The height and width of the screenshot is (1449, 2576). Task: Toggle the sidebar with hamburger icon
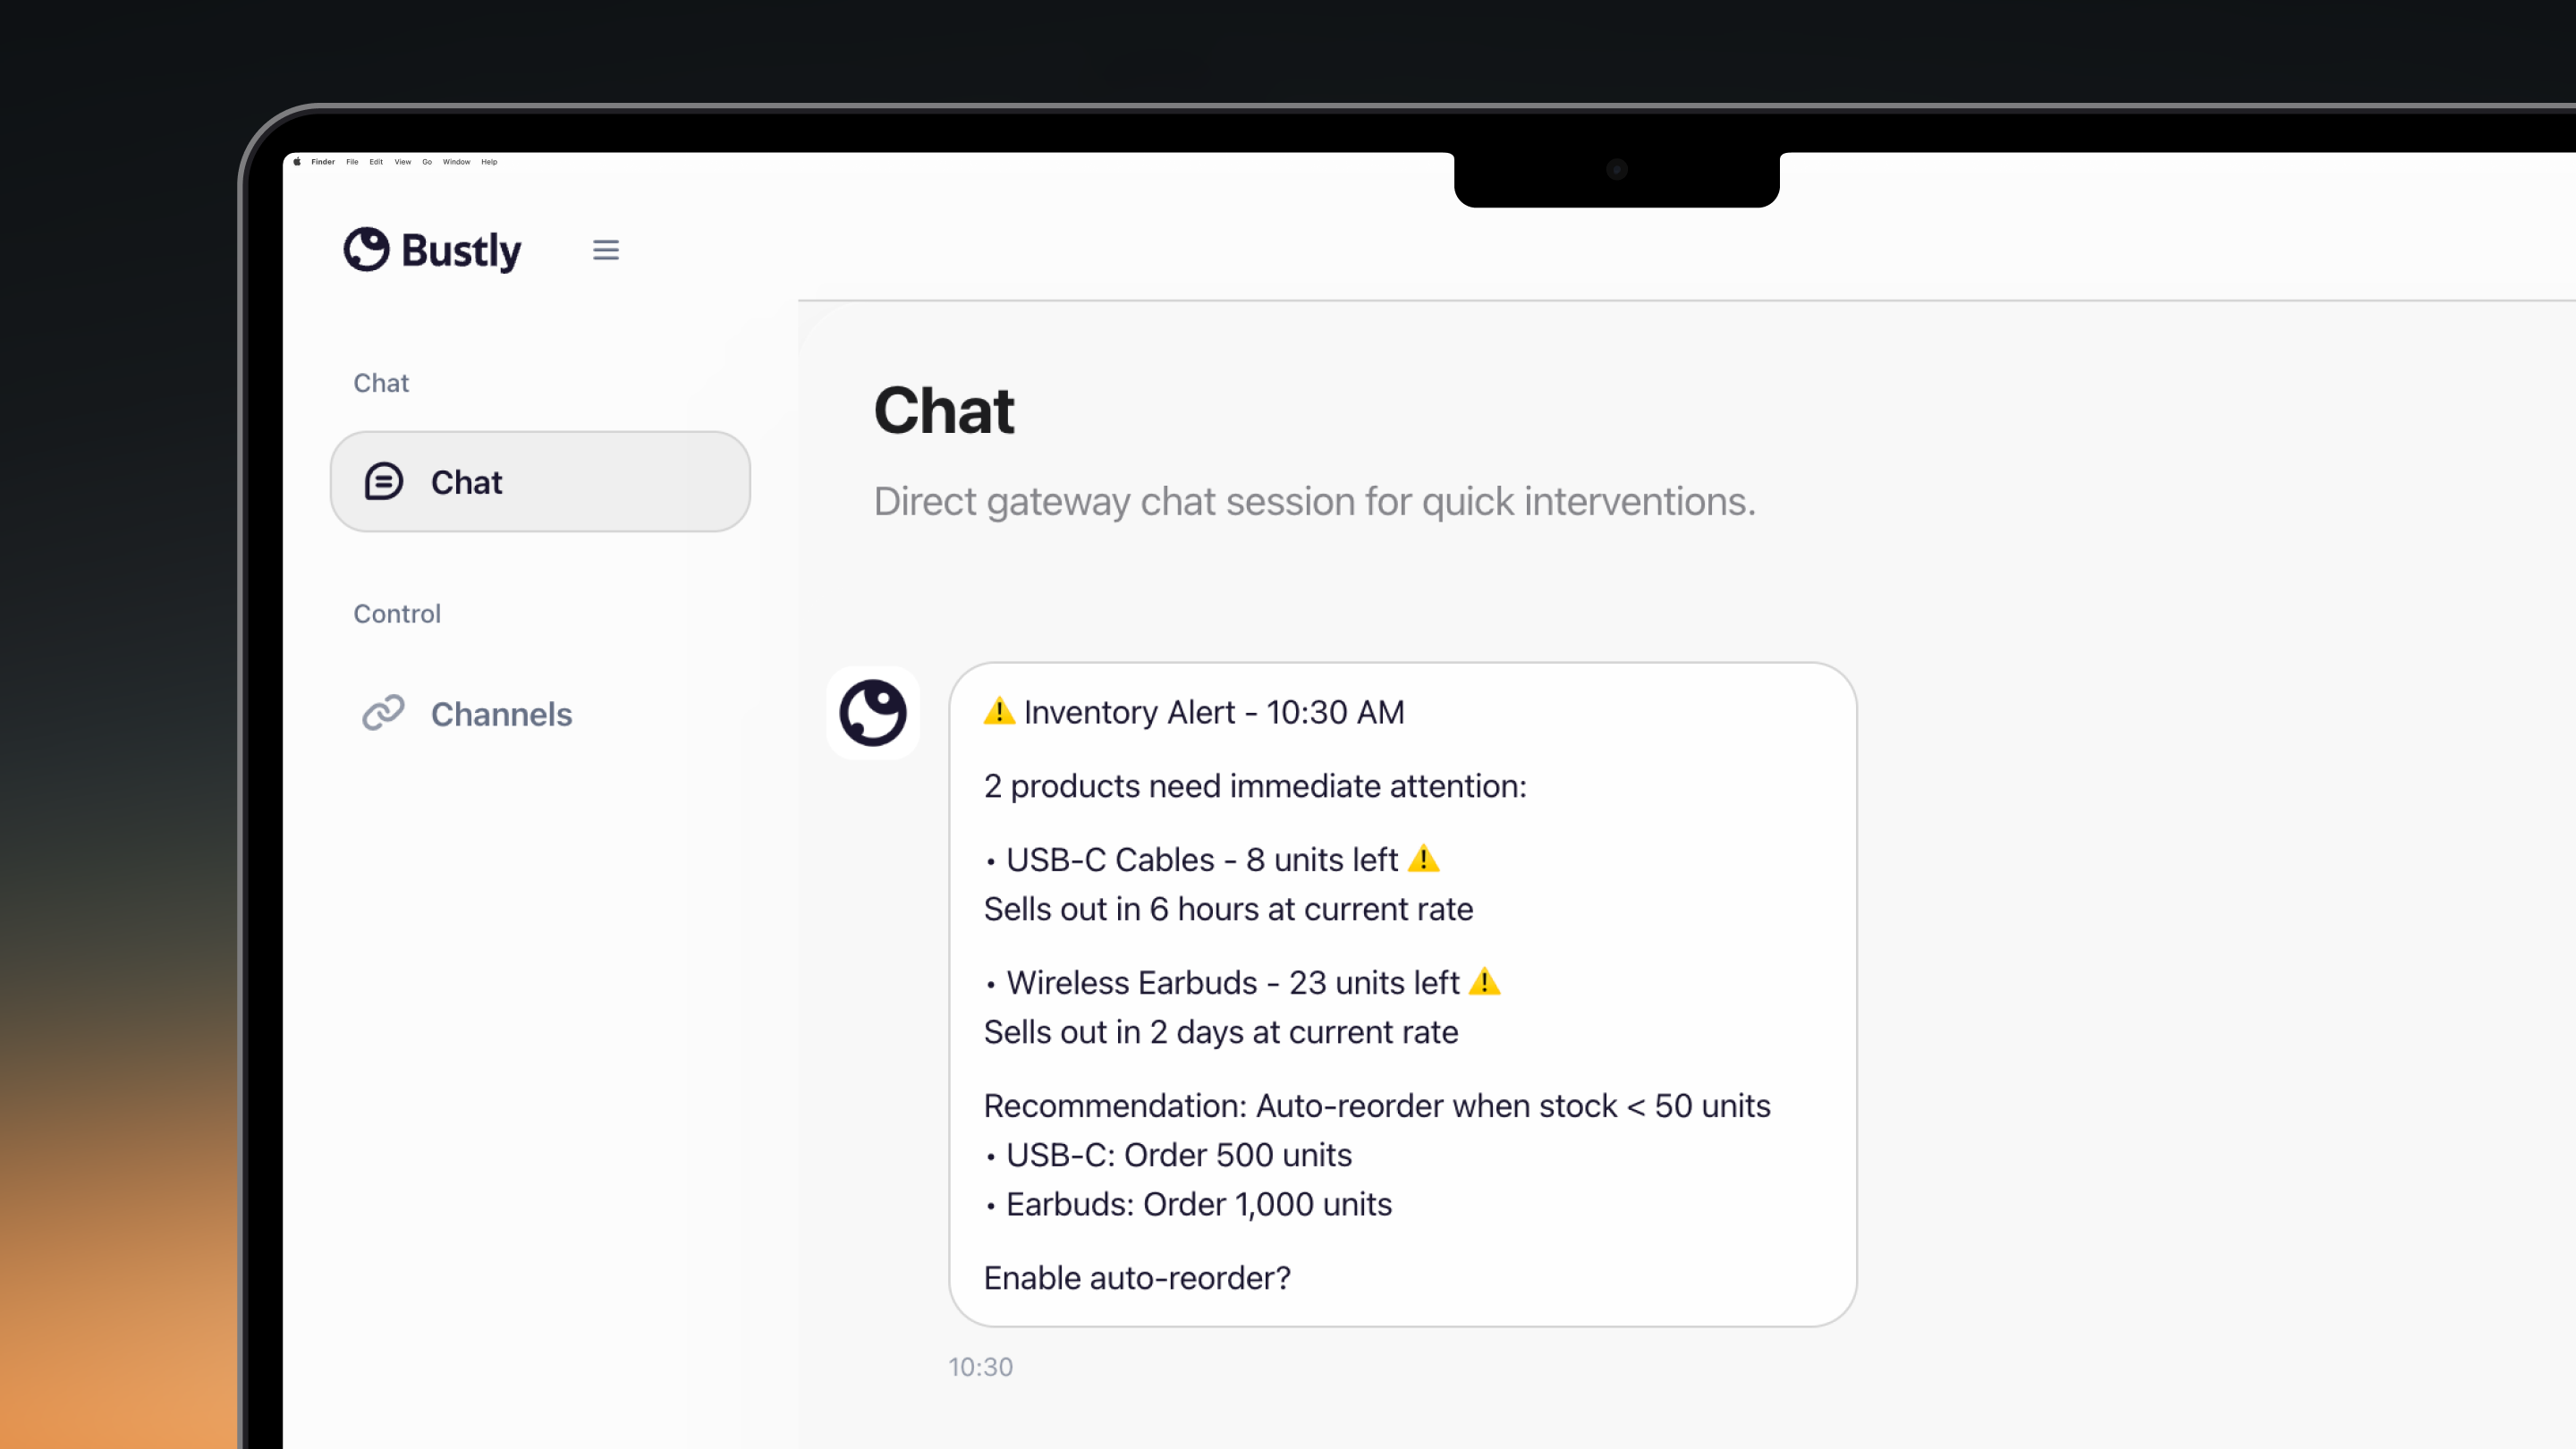pyautogui.click(x=605, y=250)
